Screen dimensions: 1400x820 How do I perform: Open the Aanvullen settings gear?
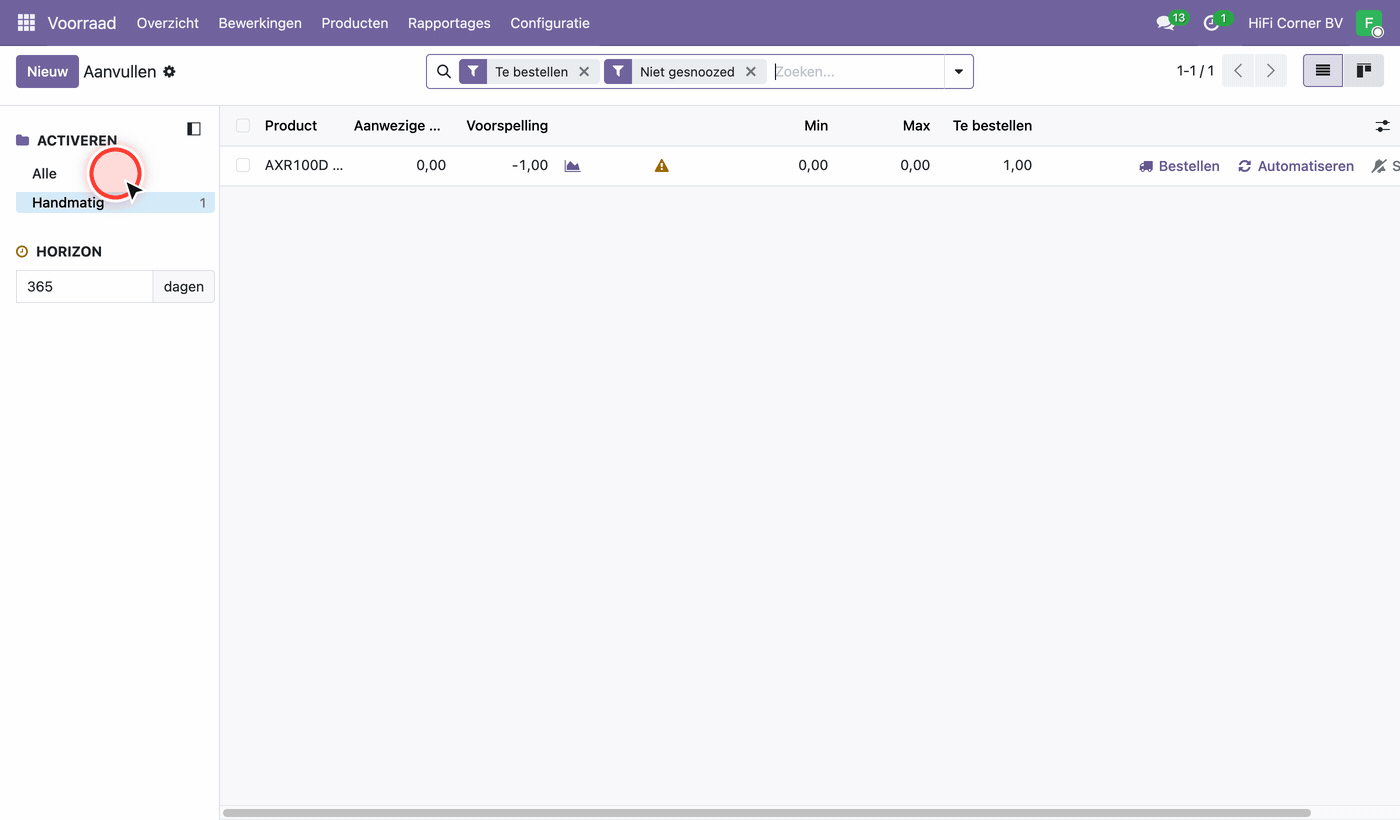click(169, 72)
